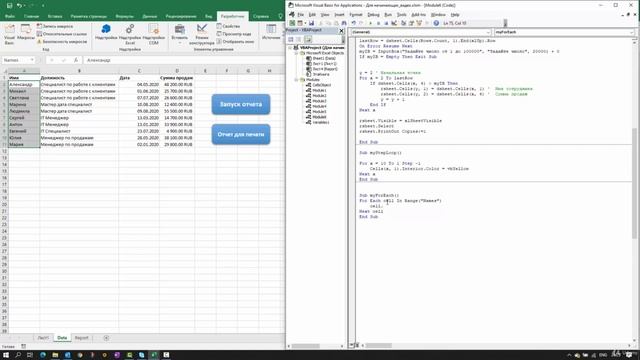Open the Help tab in Excel ribbon
Image resolution: width=640 pixels, height=360 pixels.
click(x=261, y=16)
